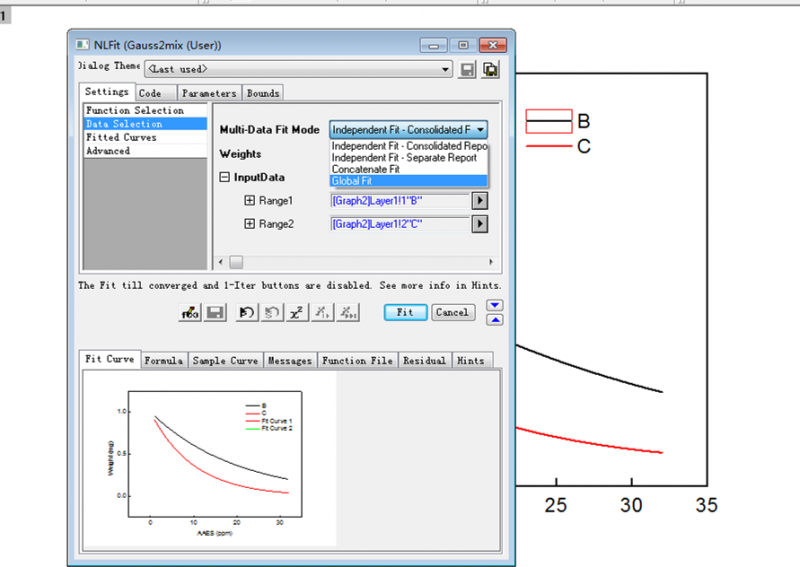Screen dimensions: 800x567
Task: Click the Range2 input data field
Action: tap(400, 224)
